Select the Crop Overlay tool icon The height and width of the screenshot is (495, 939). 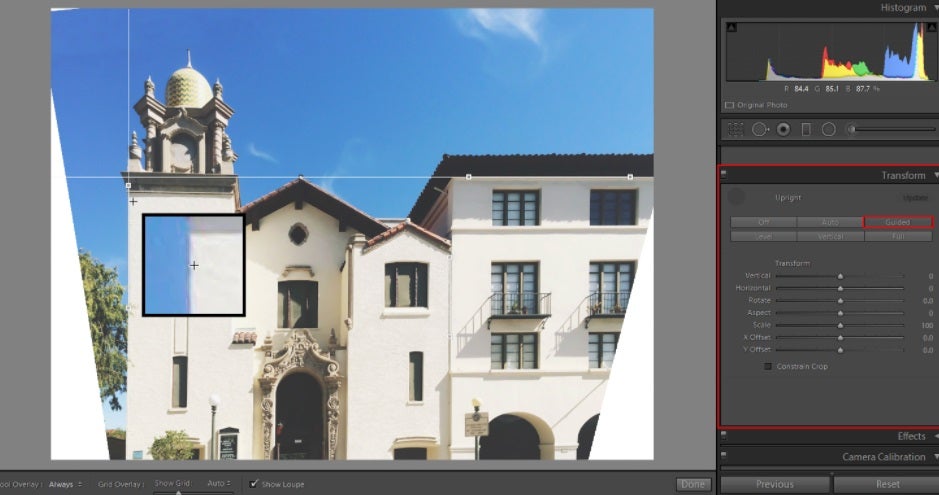pyautogui.click(x=735, y=129)
